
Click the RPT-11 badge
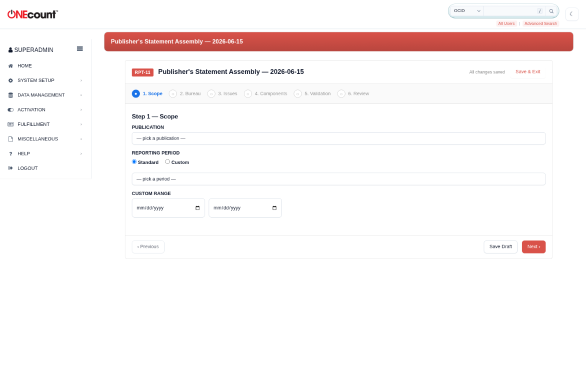pyautogui.click(x=142, y=72)
